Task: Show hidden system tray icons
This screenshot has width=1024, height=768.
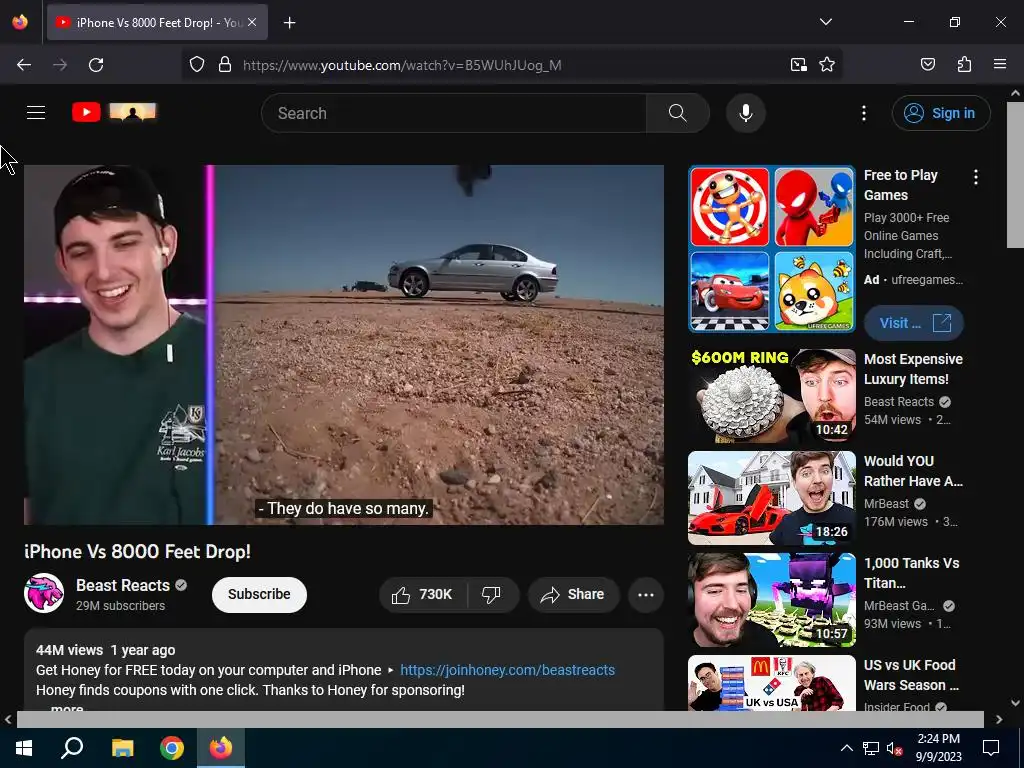Action: coord(846,748)
